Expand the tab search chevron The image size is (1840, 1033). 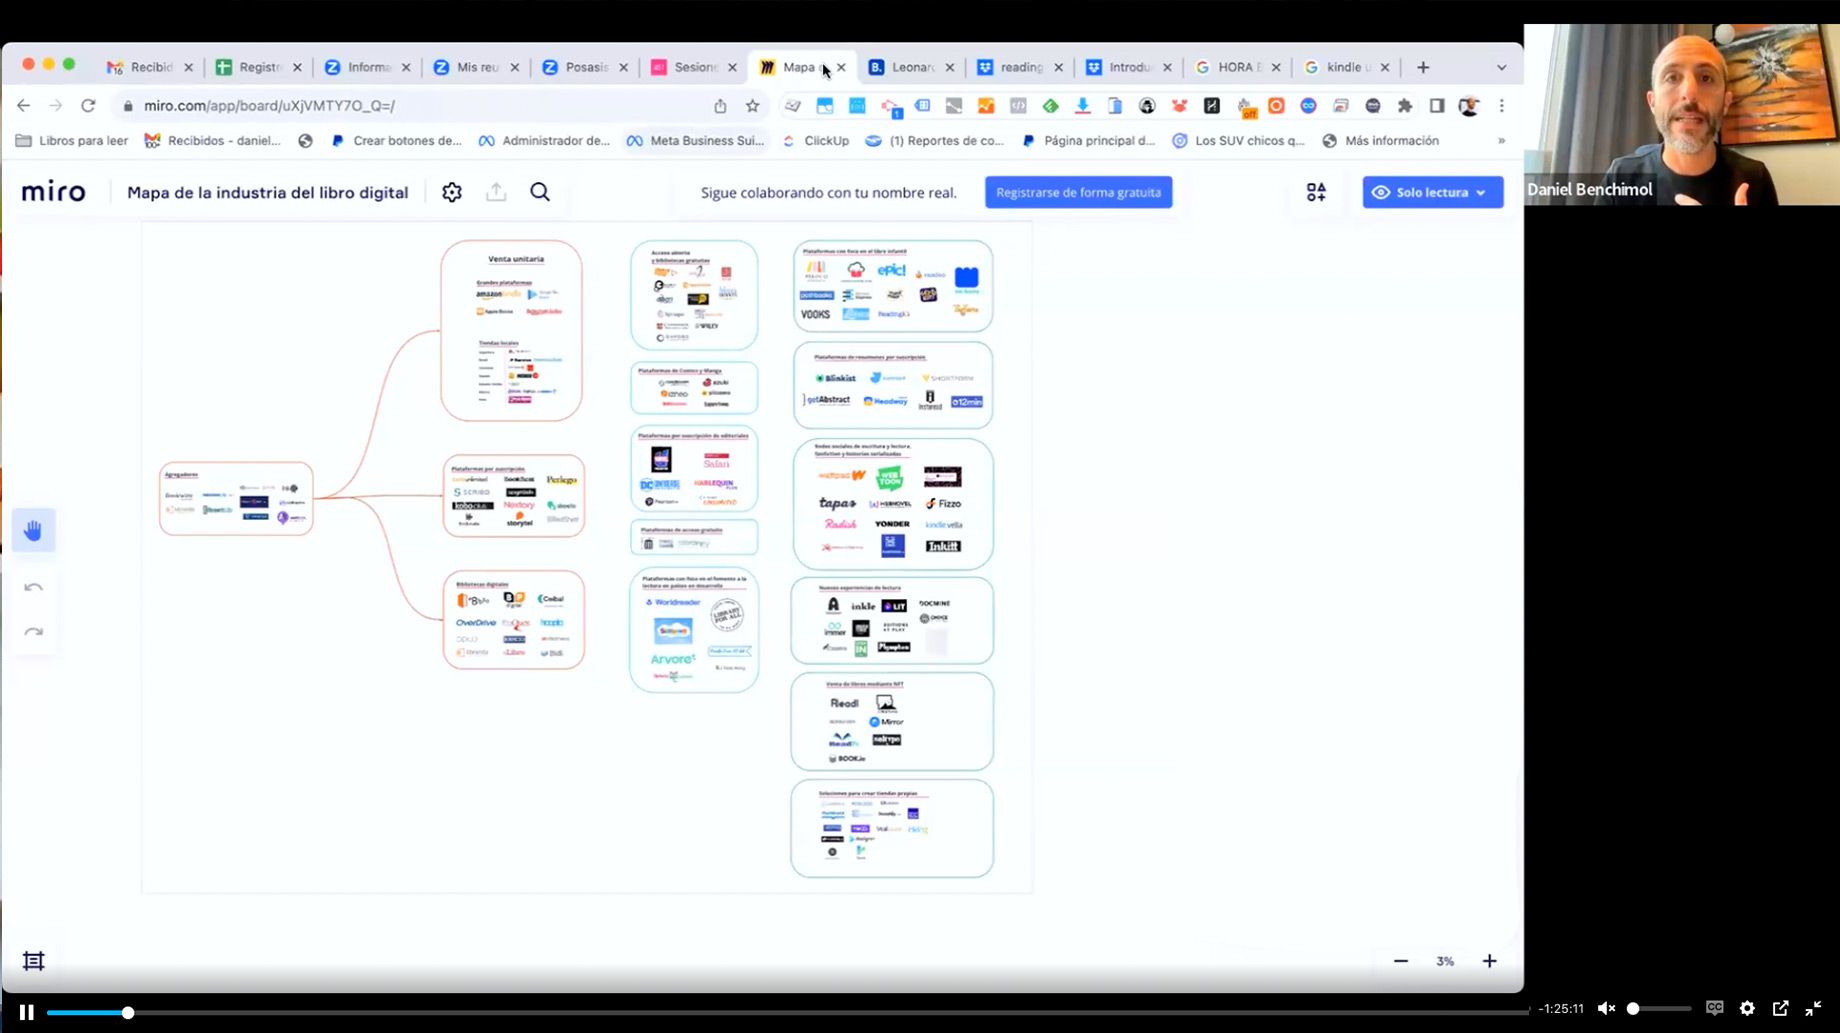(x=1501, y=67)
